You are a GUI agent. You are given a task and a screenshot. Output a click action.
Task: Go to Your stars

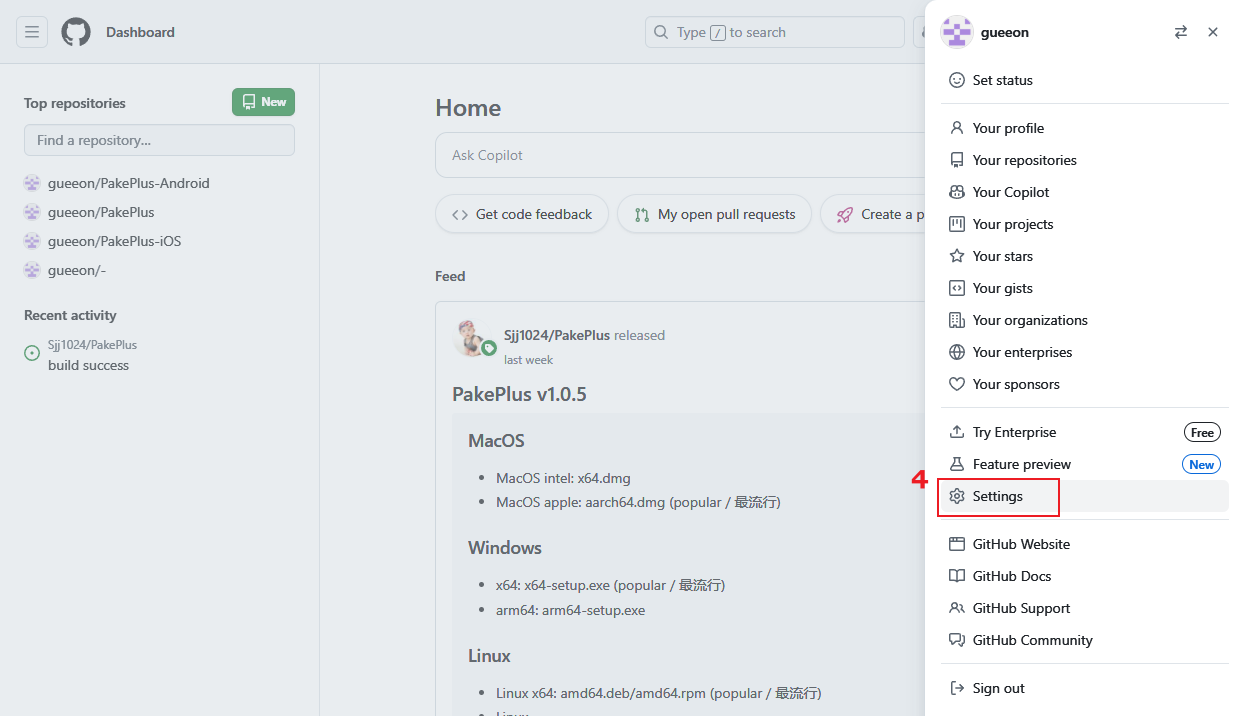coord(1002,256)
